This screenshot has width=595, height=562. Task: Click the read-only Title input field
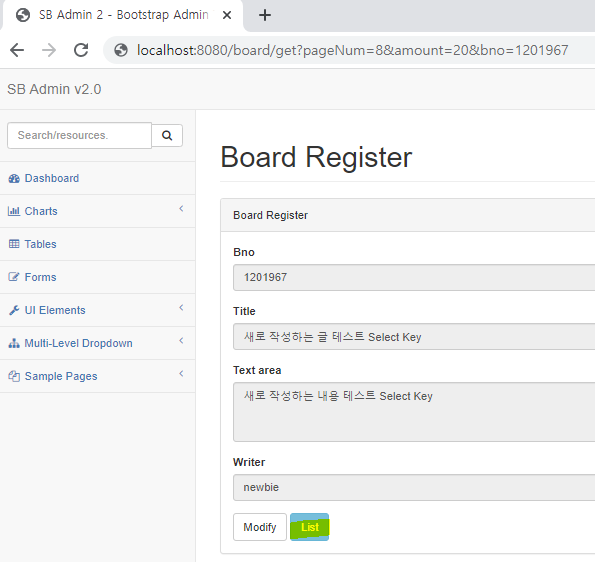click(414, 337)
